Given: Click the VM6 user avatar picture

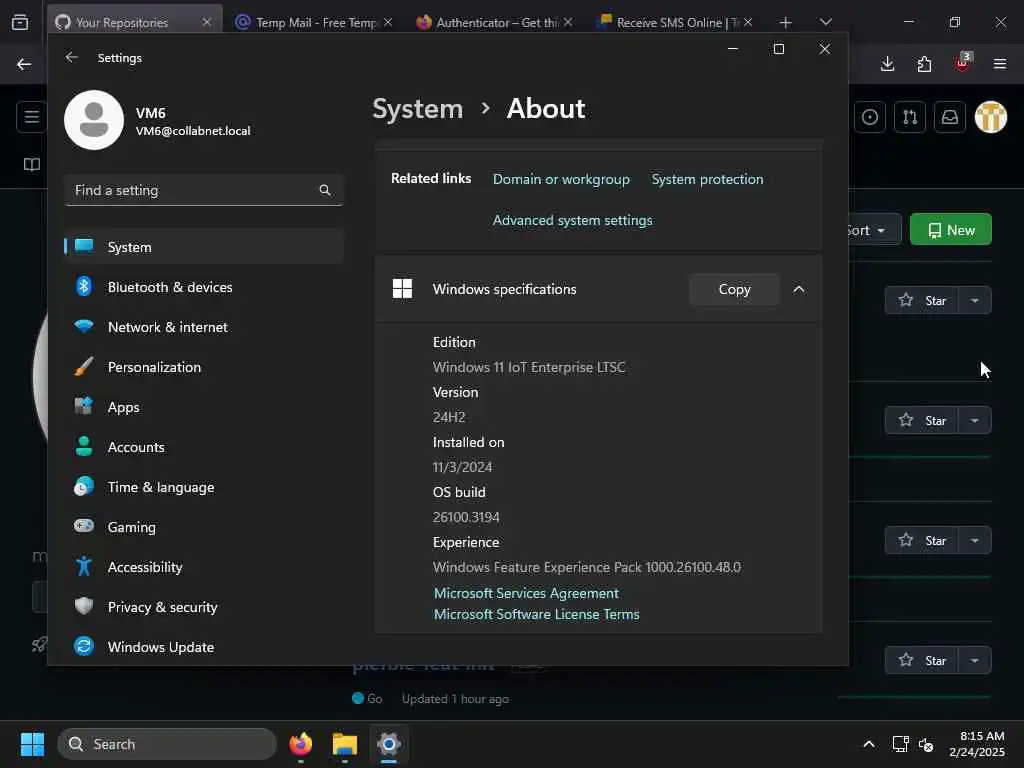Looking at the screenshot, I should tap(94, 120).
